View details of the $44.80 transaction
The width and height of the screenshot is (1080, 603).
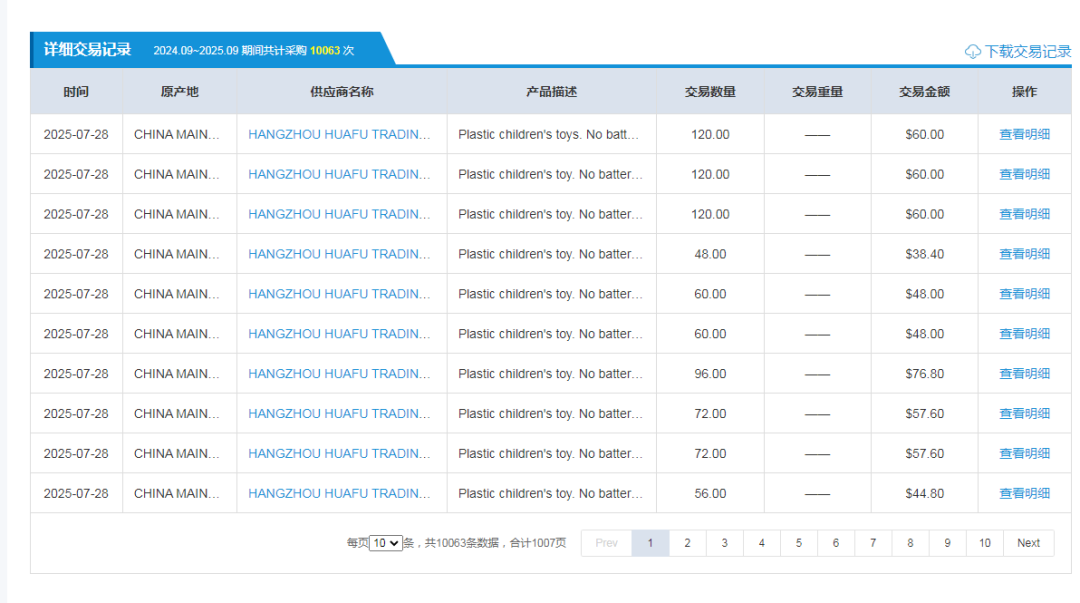(1024, 493)
